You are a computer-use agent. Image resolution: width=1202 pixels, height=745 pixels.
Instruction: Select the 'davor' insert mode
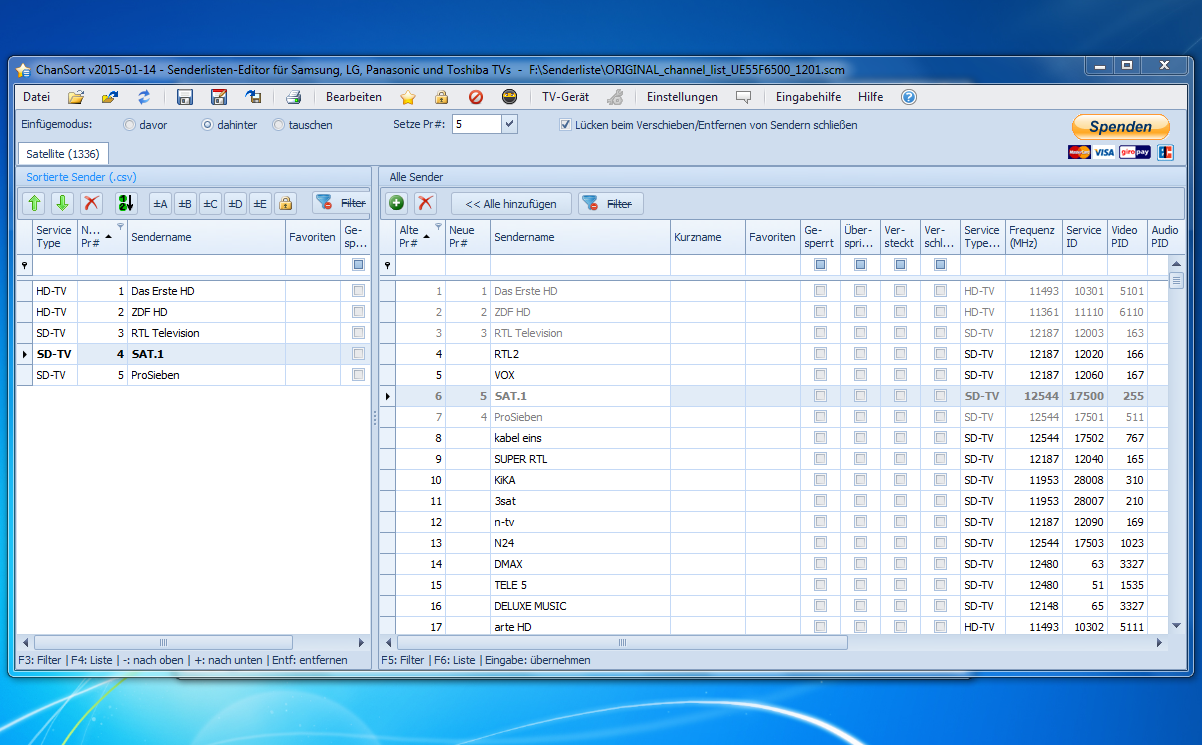[x=129, y=125]
